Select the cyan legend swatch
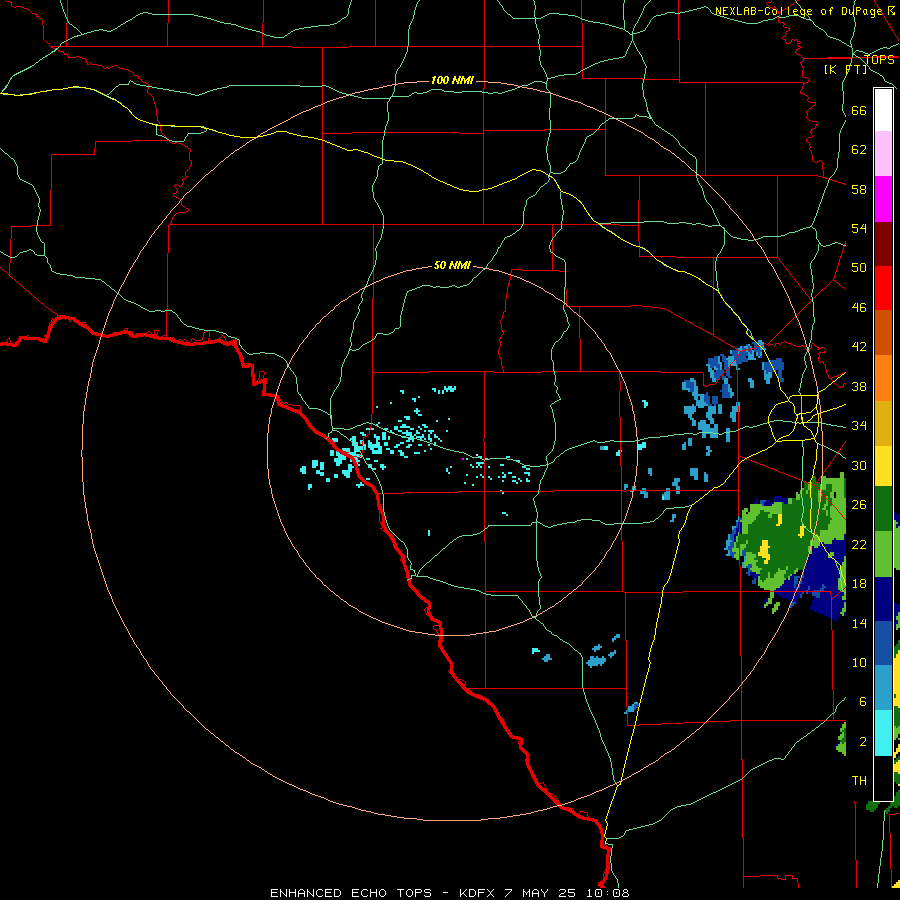 pos(883,733)
